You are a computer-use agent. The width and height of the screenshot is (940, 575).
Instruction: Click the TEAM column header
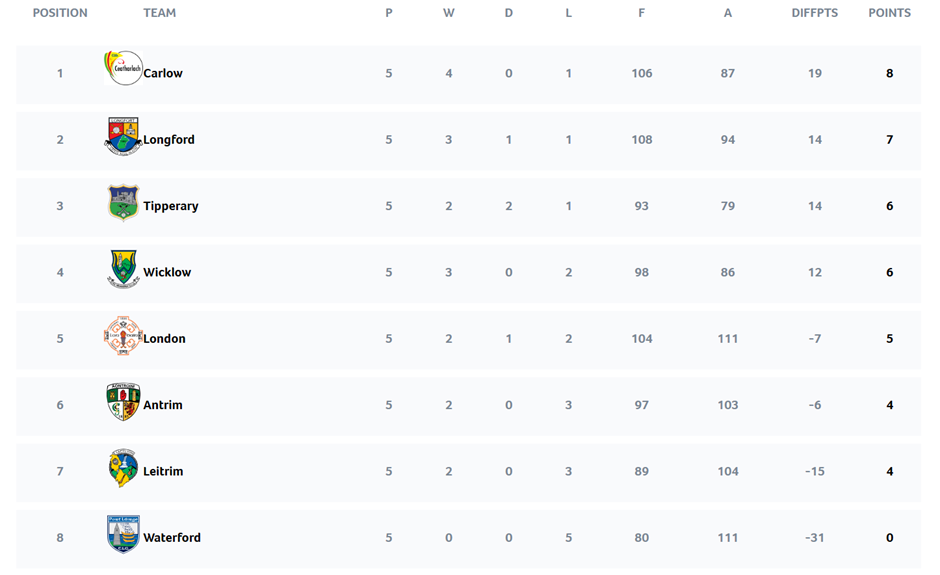(x=160, y=13)
